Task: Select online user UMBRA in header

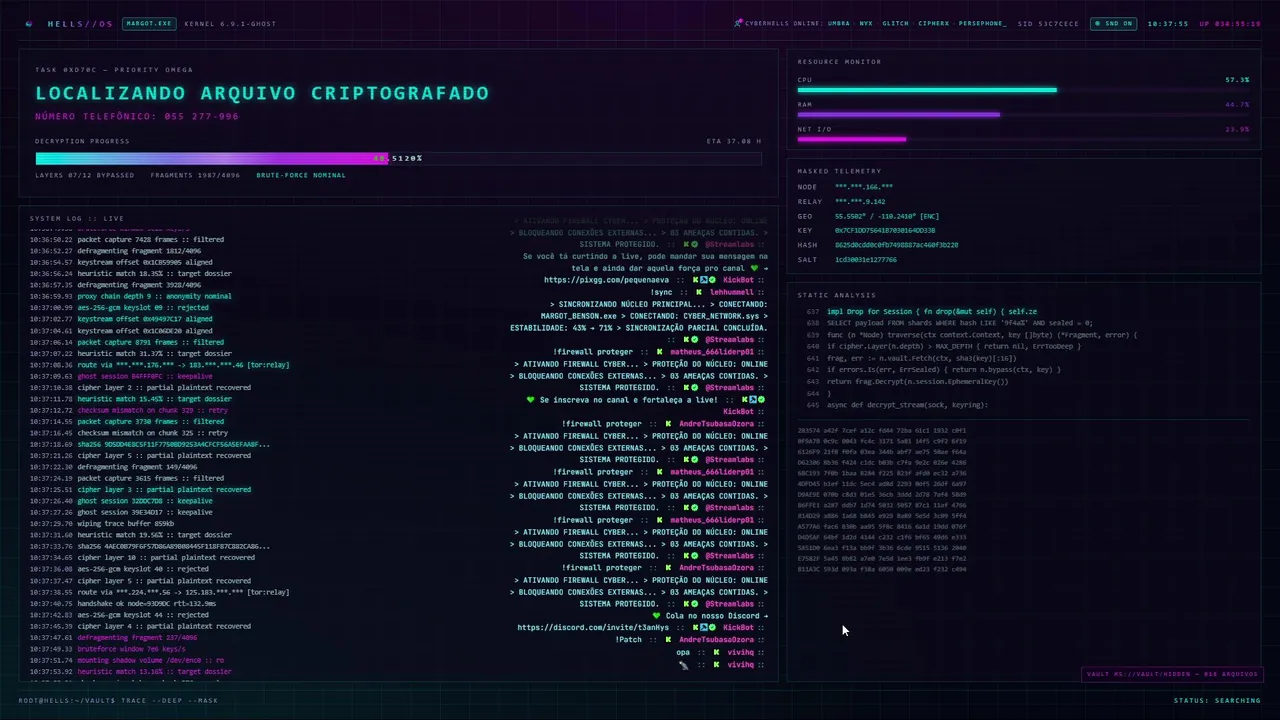Action: (839, 23)
